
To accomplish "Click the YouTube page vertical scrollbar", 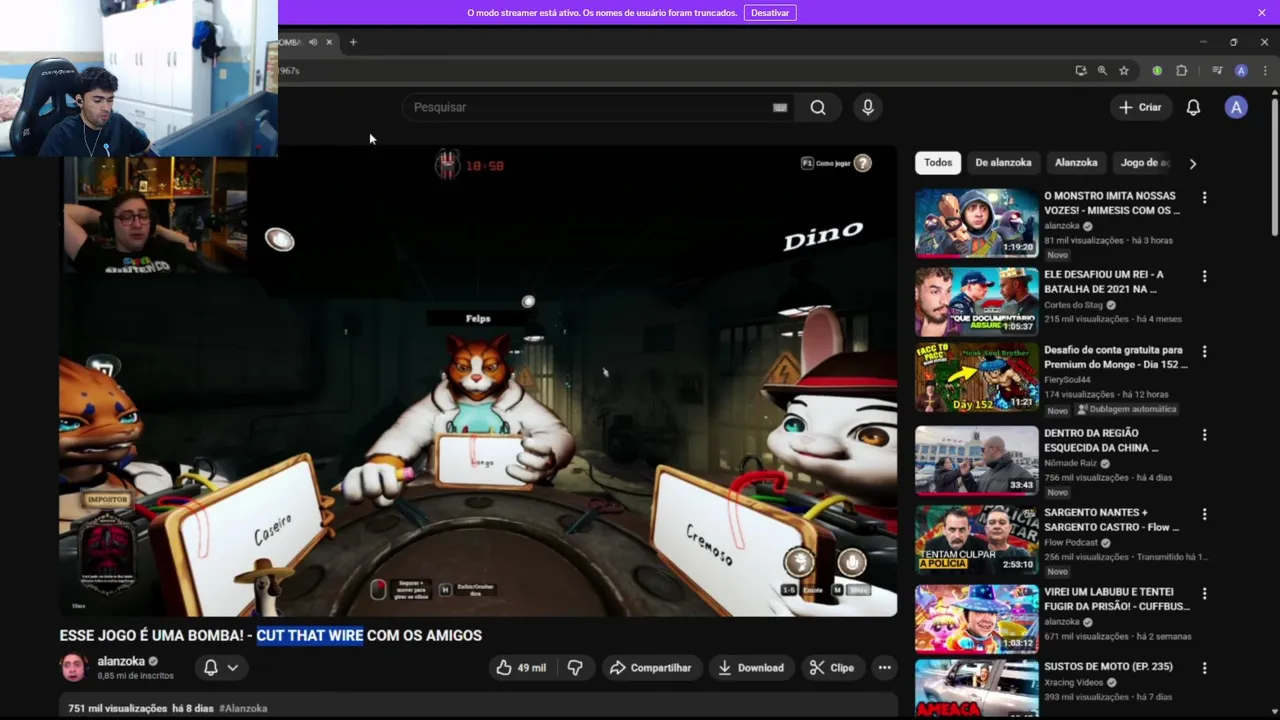I will pyautogui.click(x=1274, y=165).
